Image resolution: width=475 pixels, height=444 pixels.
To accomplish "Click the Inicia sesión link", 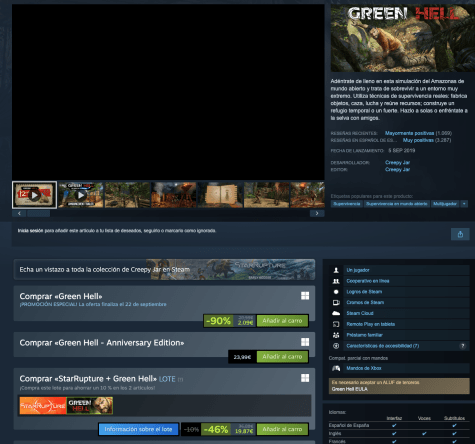I will (x=30, y=231).
